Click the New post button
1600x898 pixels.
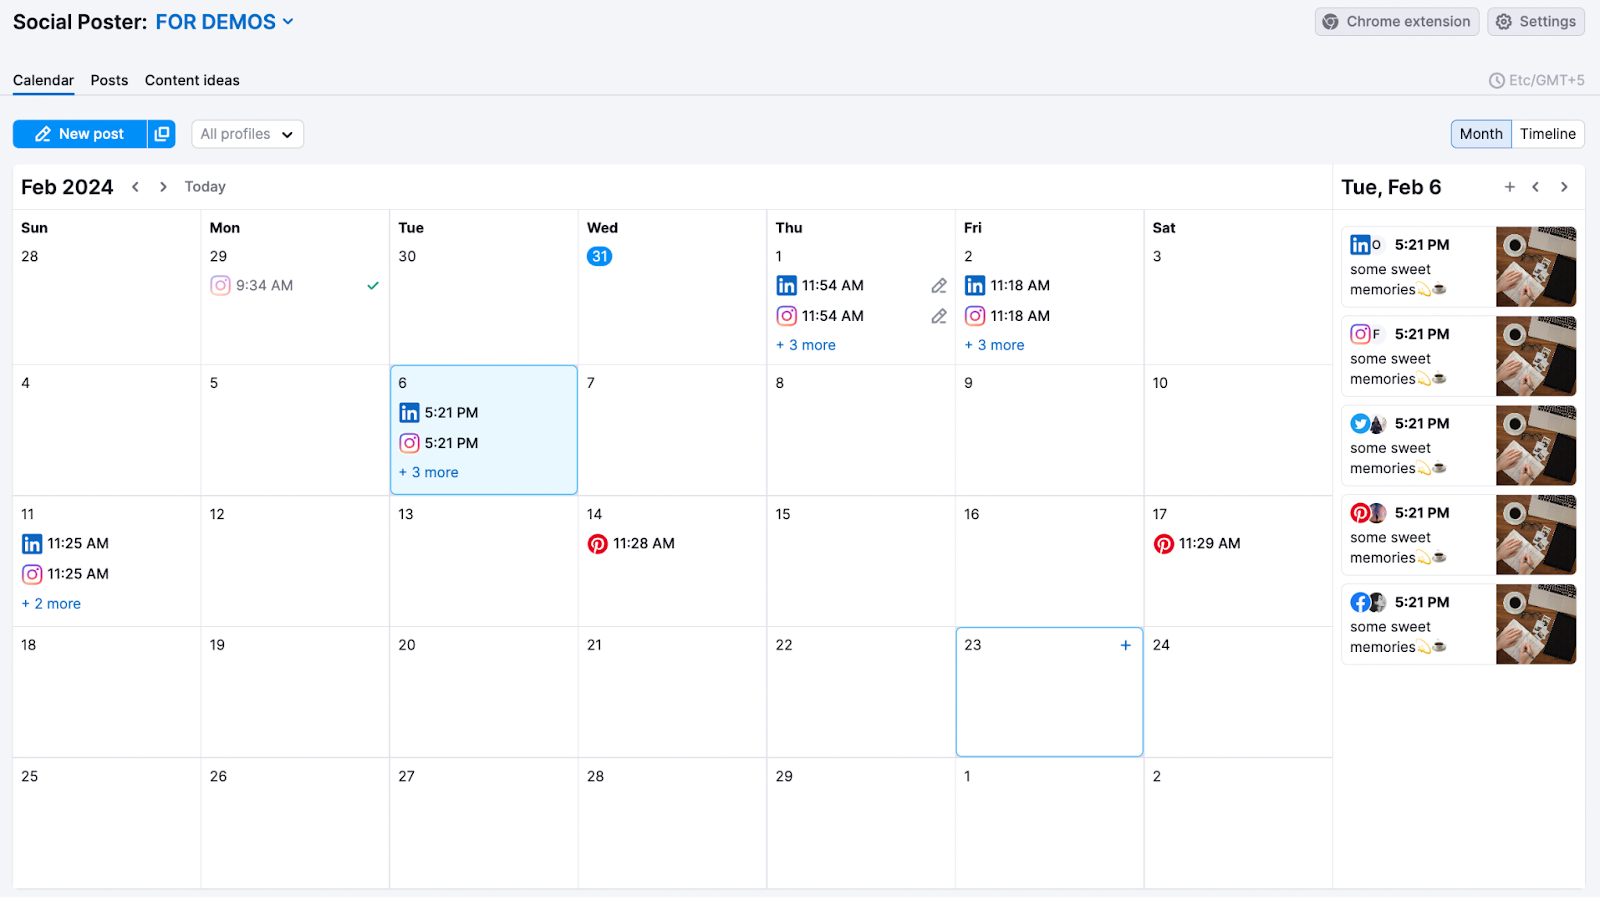coord(80,134)
